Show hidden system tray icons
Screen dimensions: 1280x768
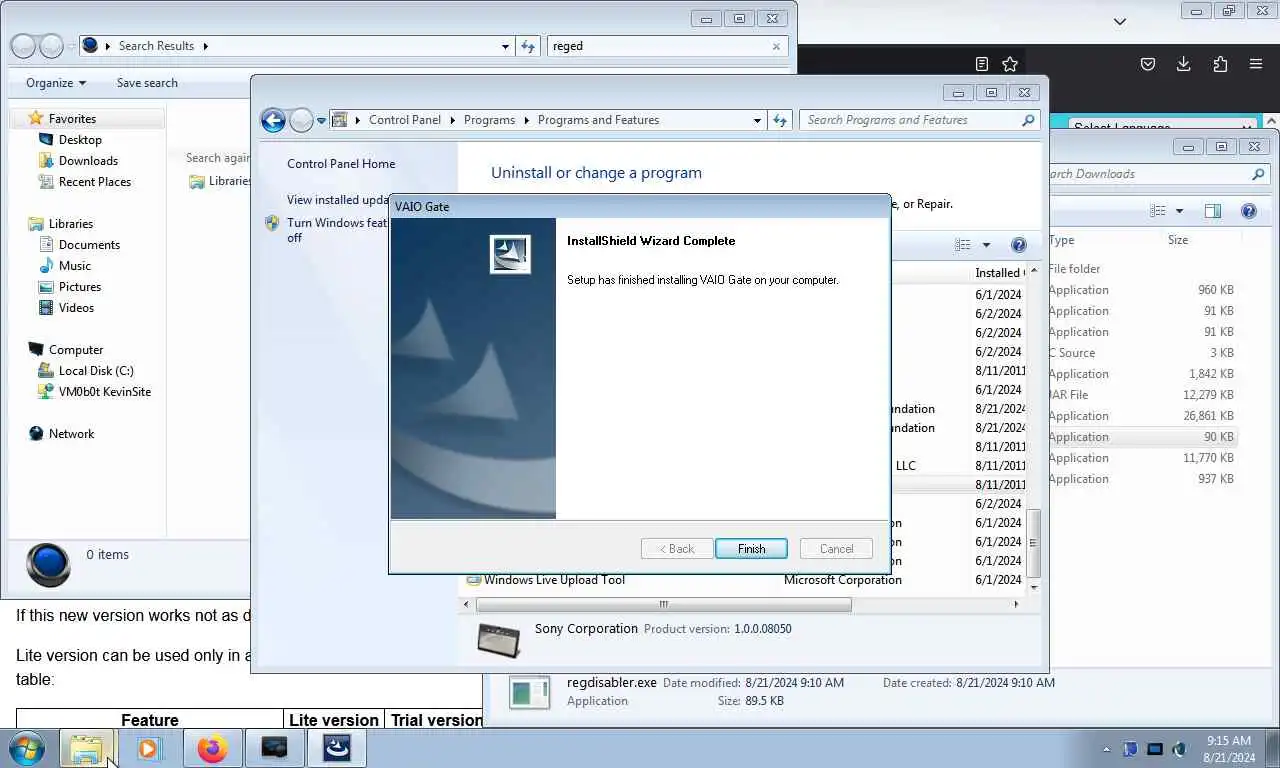click(1106, 749)
